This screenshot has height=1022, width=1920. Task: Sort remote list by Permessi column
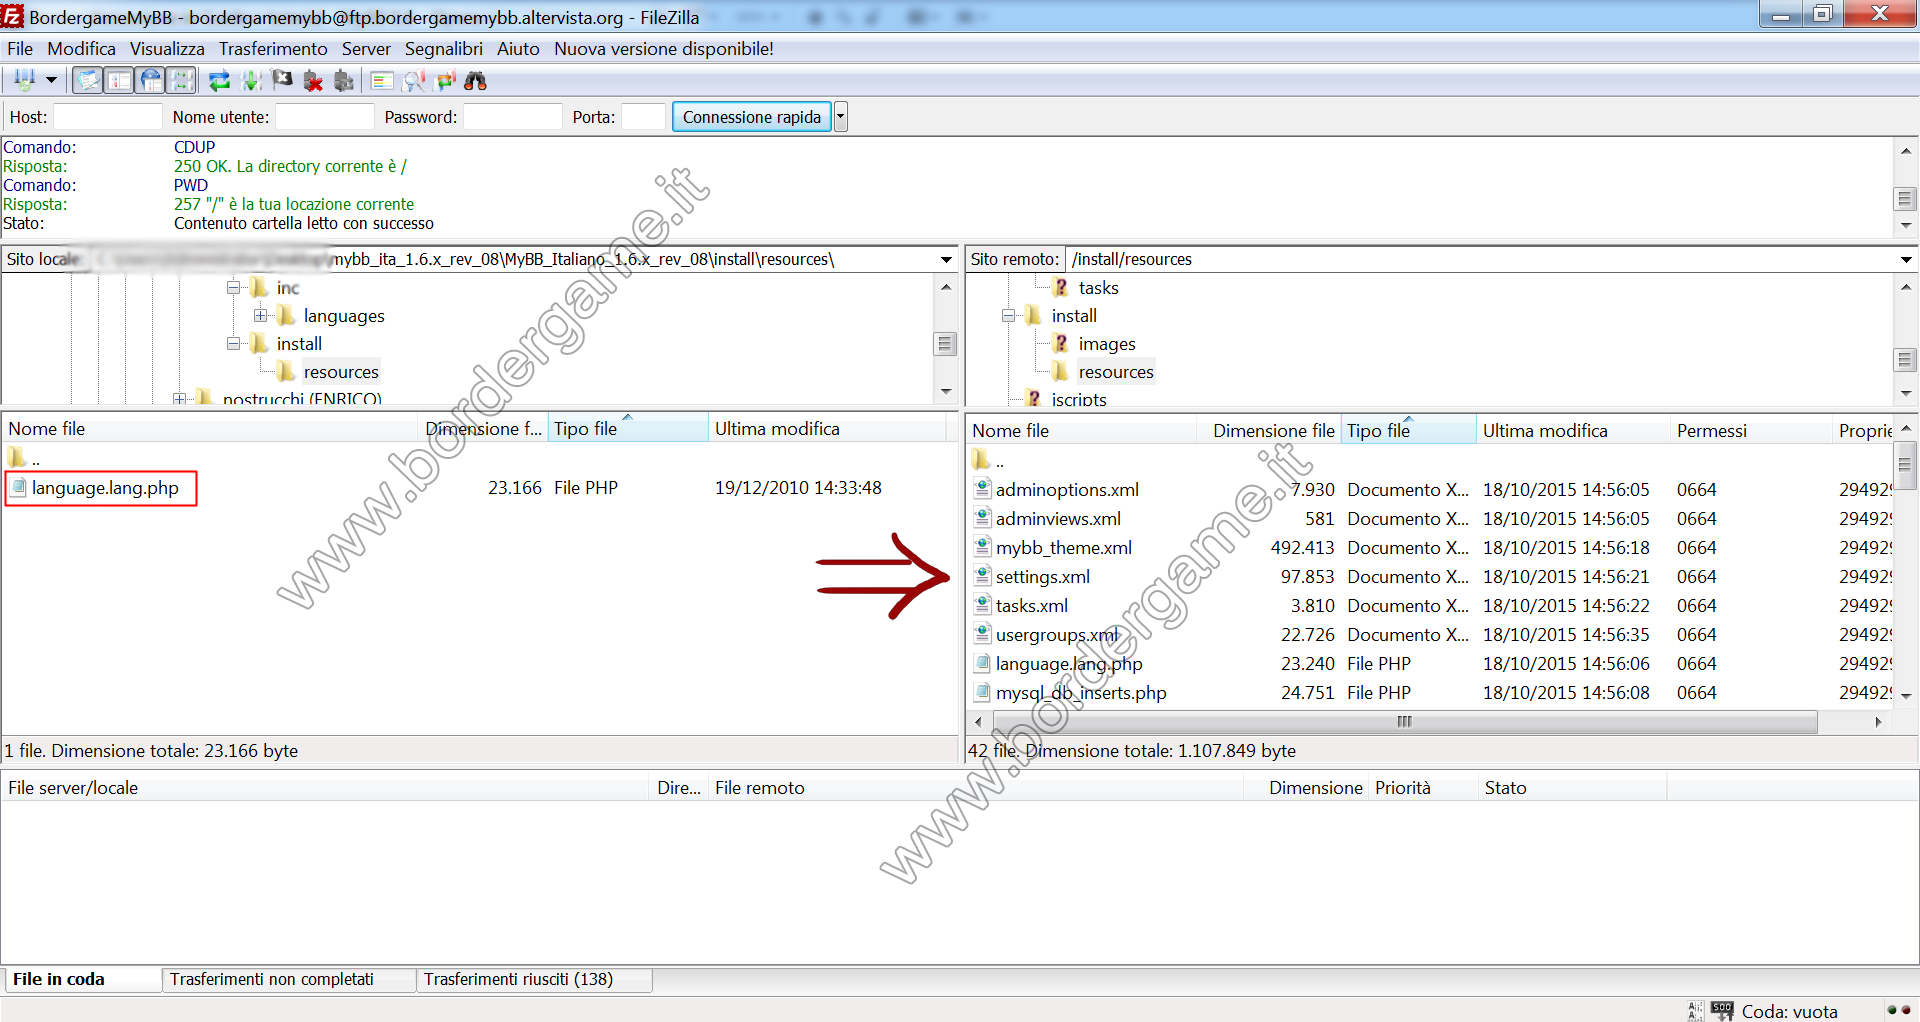click(1750, 430)
